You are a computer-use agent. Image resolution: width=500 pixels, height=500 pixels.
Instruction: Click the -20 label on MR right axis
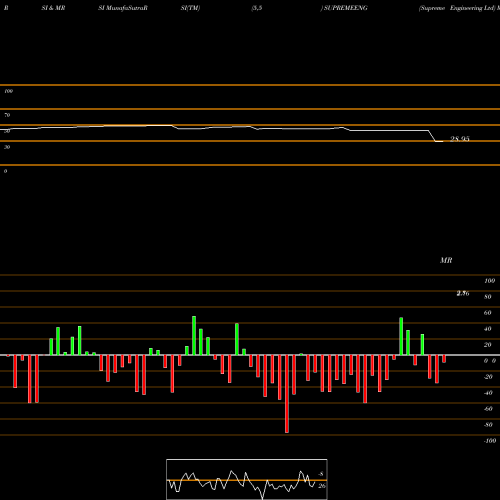click(x=488, y=377)
